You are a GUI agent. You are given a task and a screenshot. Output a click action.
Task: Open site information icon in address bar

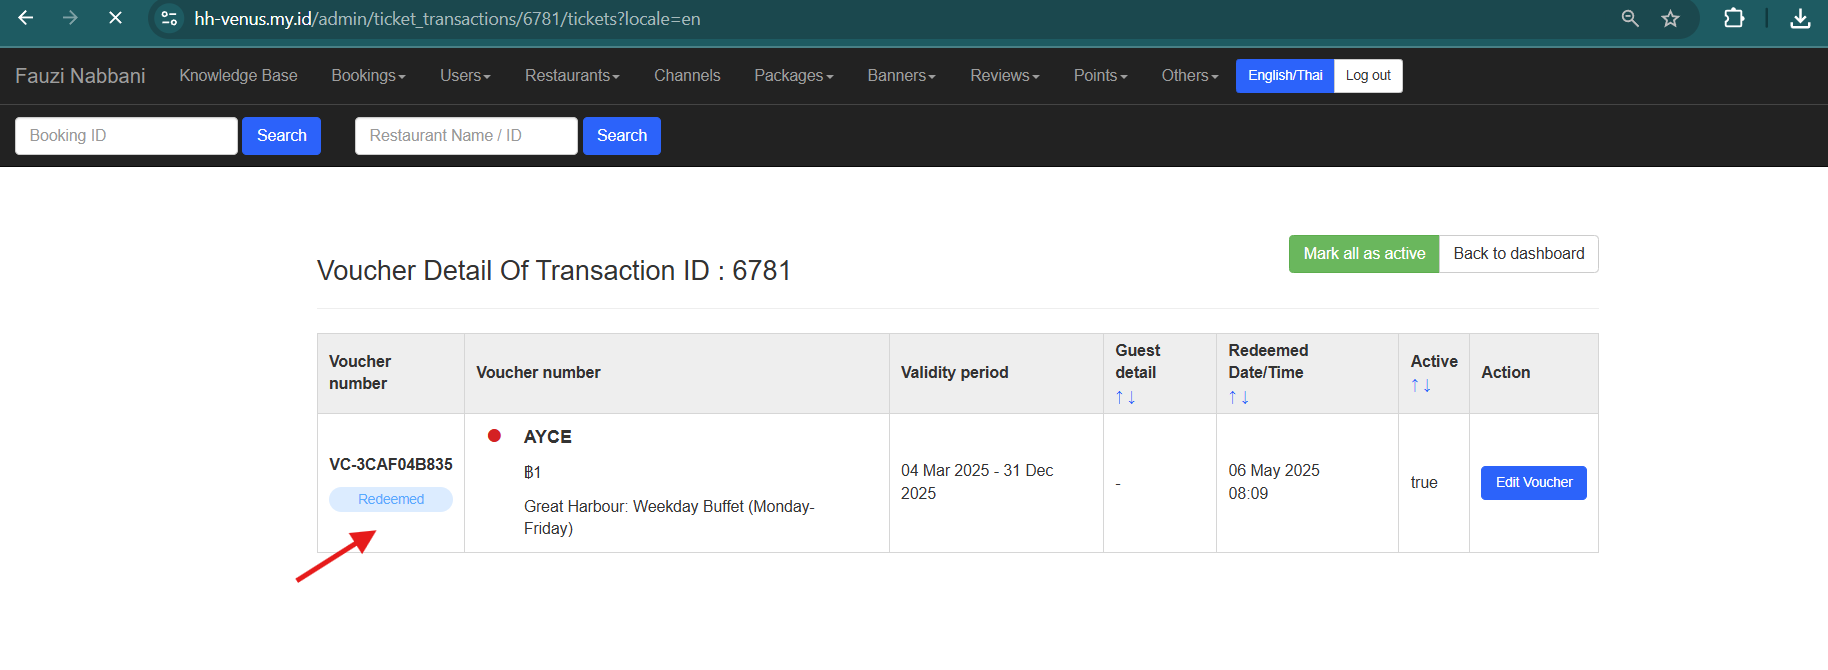point(170,19)
